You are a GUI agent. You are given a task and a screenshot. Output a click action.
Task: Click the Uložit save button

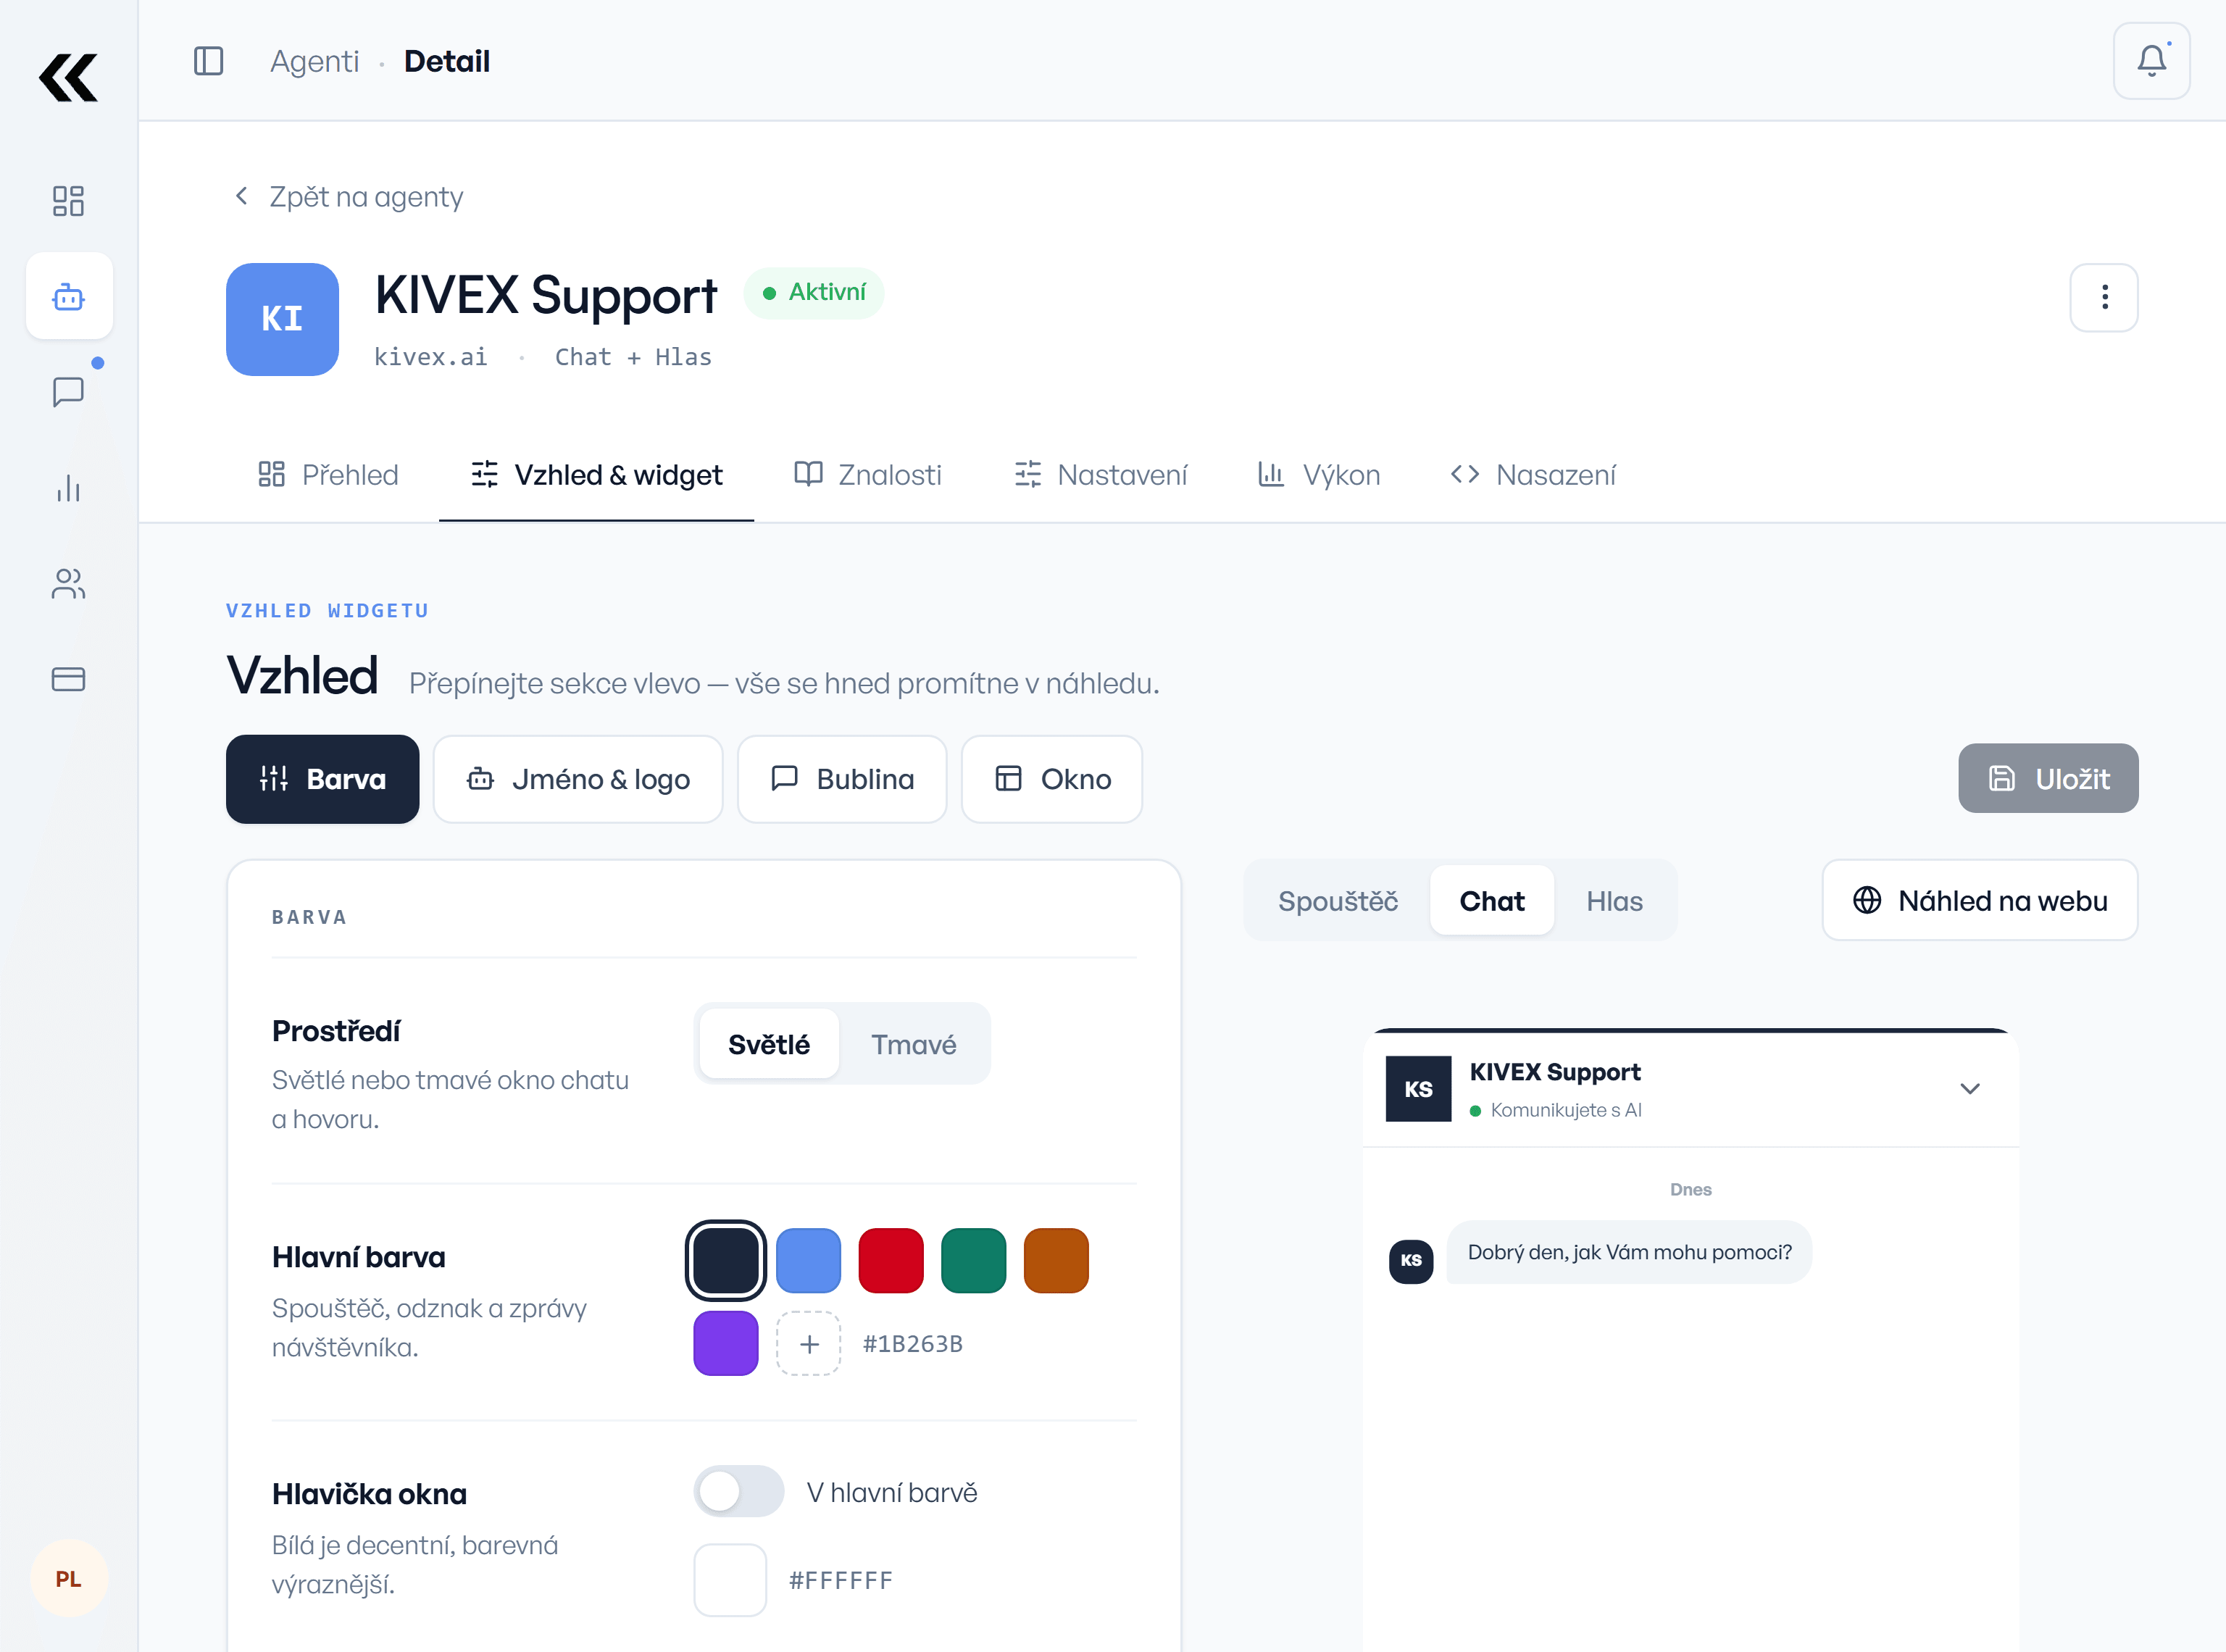point(2048,778)
